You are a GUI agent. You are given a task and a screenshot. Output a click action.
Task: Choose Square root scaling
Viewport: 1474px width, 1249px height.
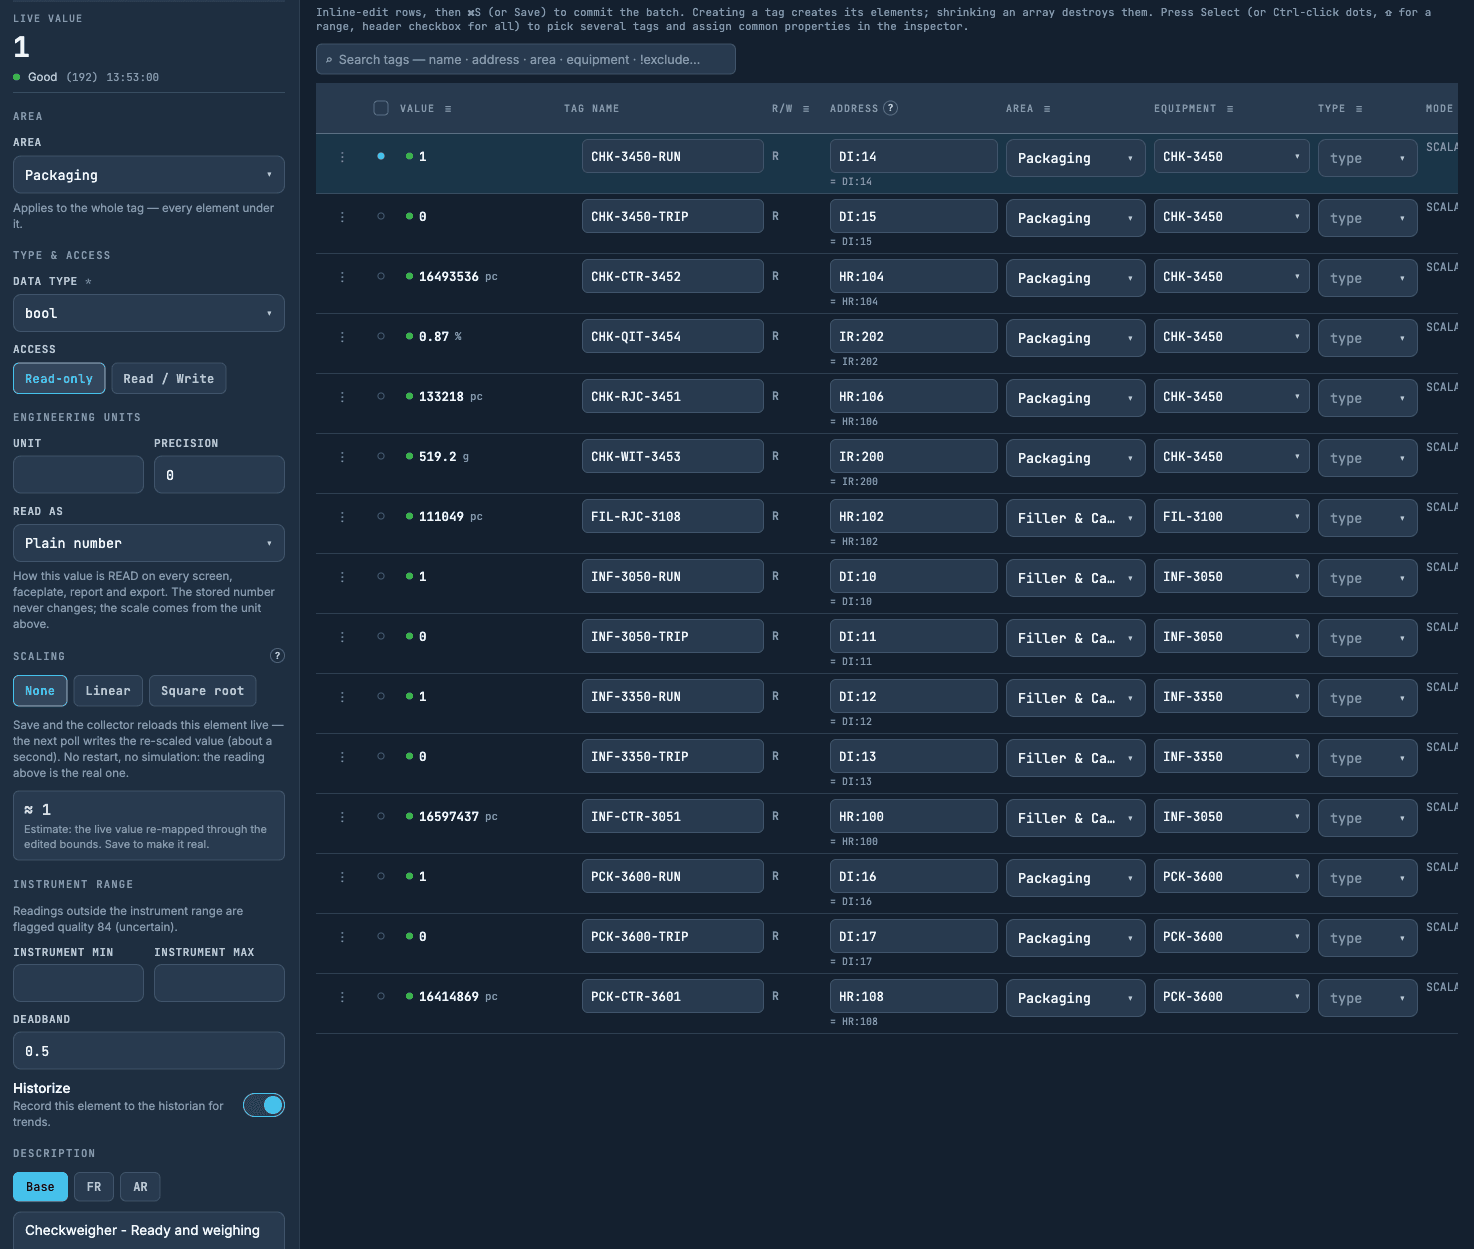click(x=203, y=691)
